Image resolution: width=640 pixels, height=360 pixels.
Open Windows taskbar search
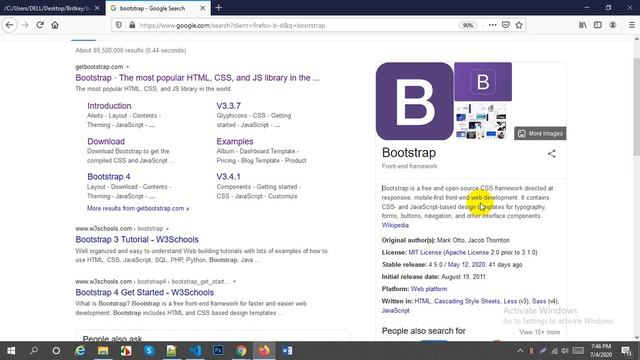[34, 351]
